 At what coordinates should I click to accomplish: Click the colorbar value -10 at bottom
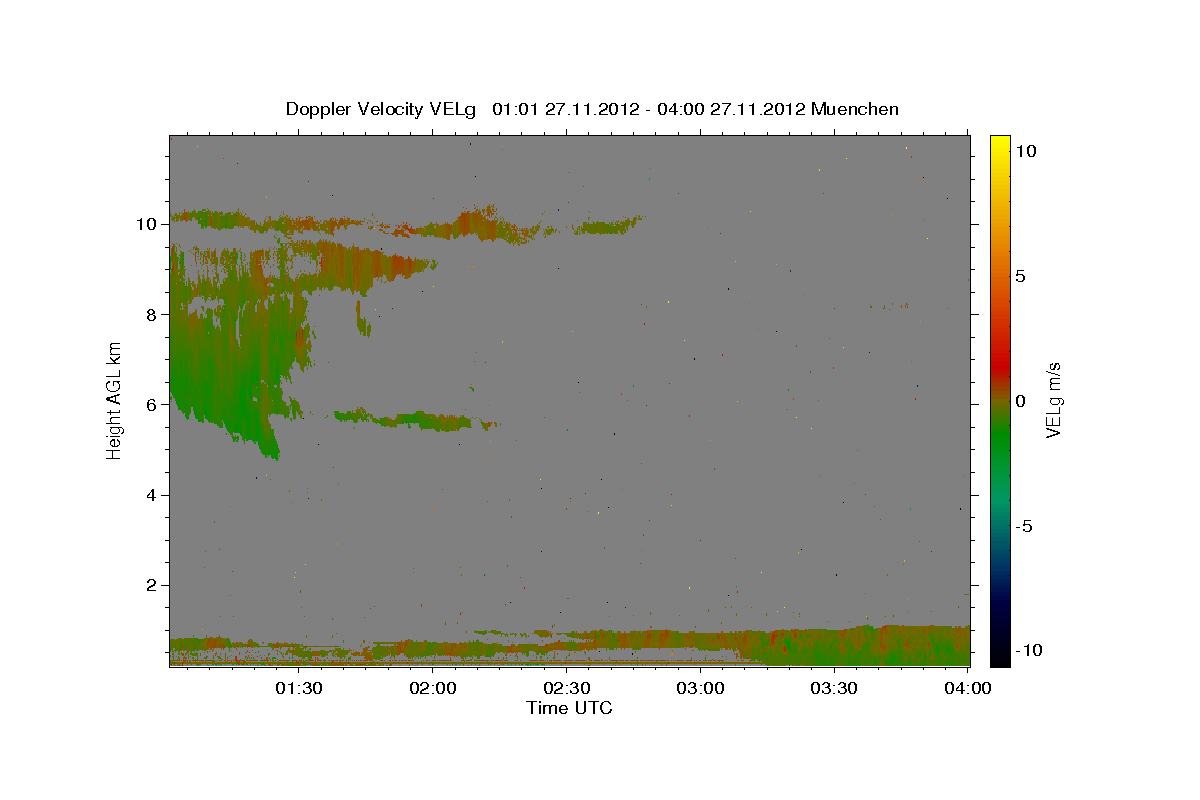click(1028, 650)
